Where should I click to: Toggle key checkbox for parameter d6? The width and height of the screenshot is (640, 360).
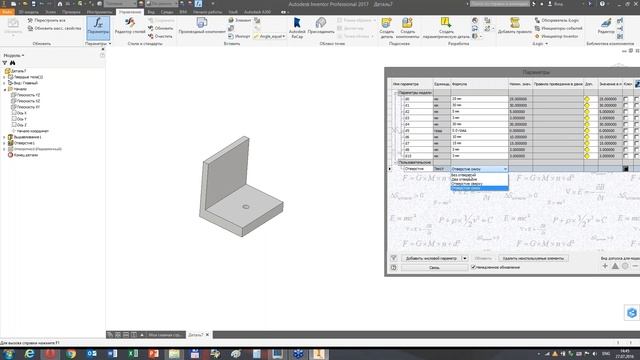pyautogui.click(x=625, y=137)
